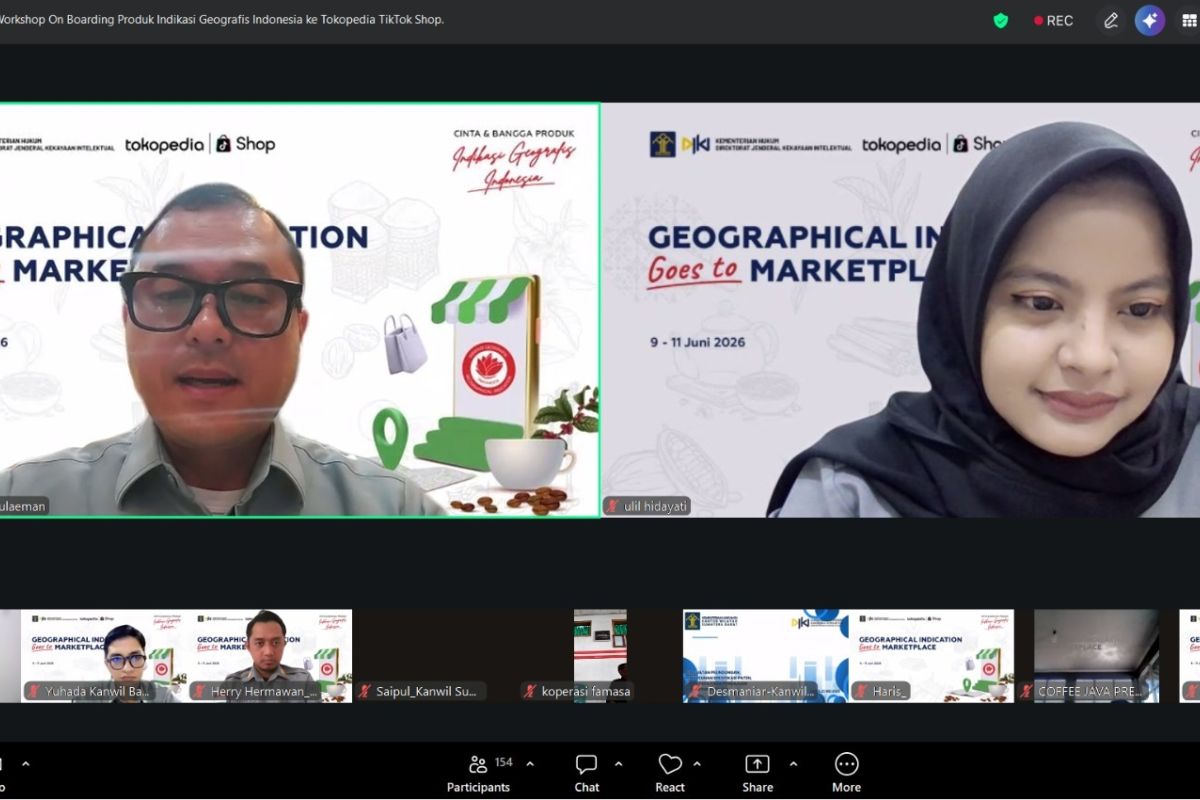Click the ulil hidayati main video
Image resolution: width=1200 pixels, height=800 pixels.
(x=901, y=310)
